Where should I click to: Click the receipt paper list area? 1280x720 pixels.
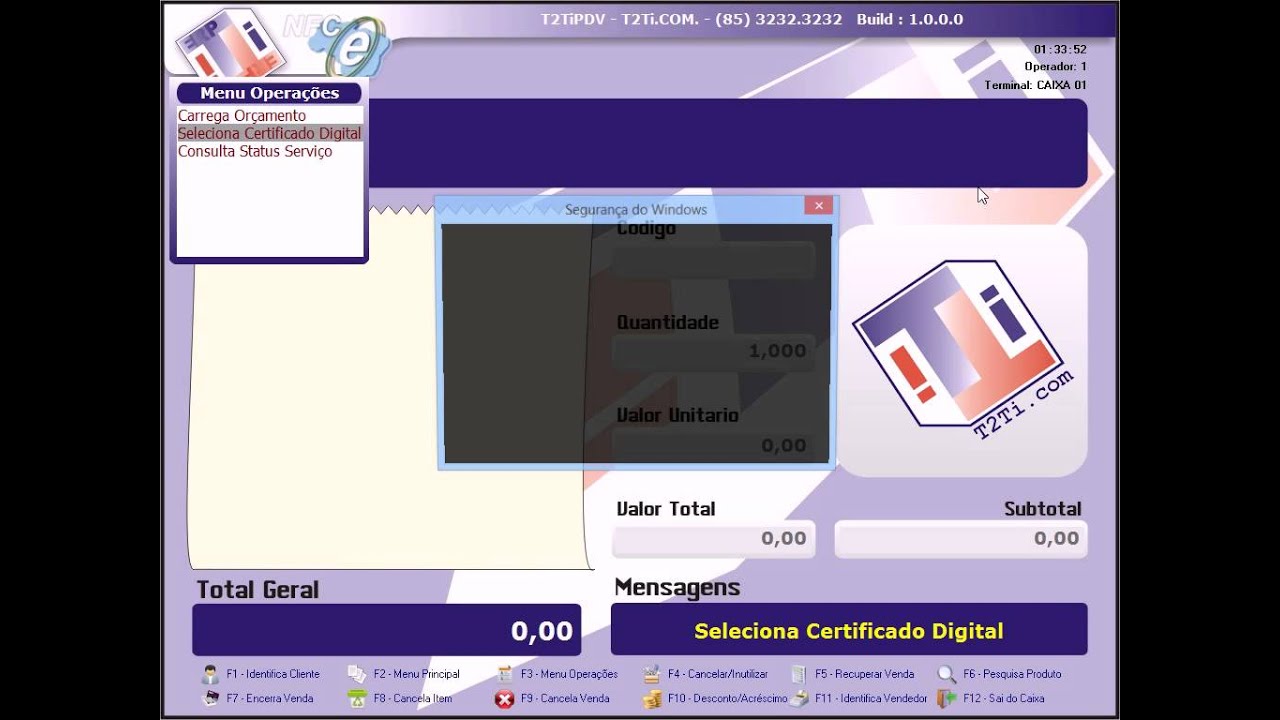click(390, 390)
